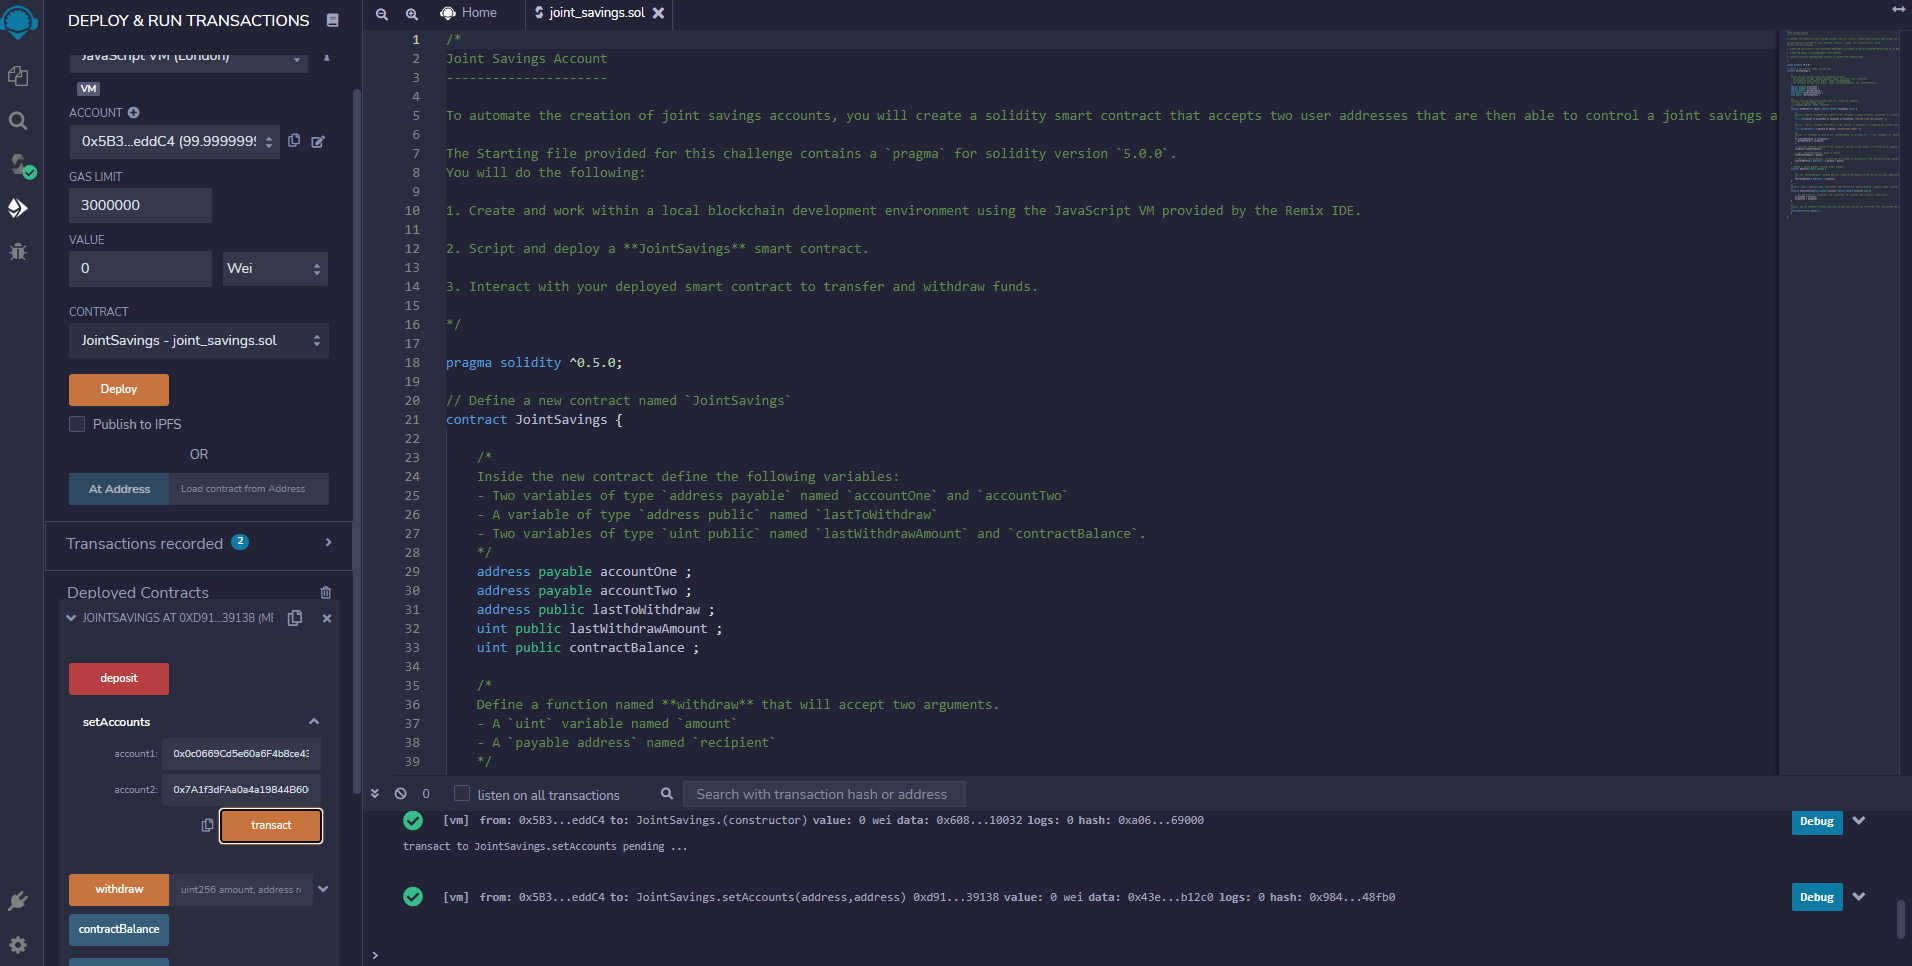Click the Remix logo icon
1912x966 pixels.
[x=20, y=20]
